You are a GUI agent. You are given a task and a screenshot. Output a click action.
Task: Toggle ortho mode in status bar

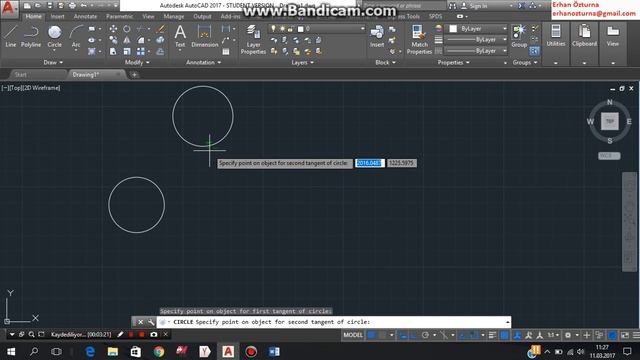[x=413, y=335]
